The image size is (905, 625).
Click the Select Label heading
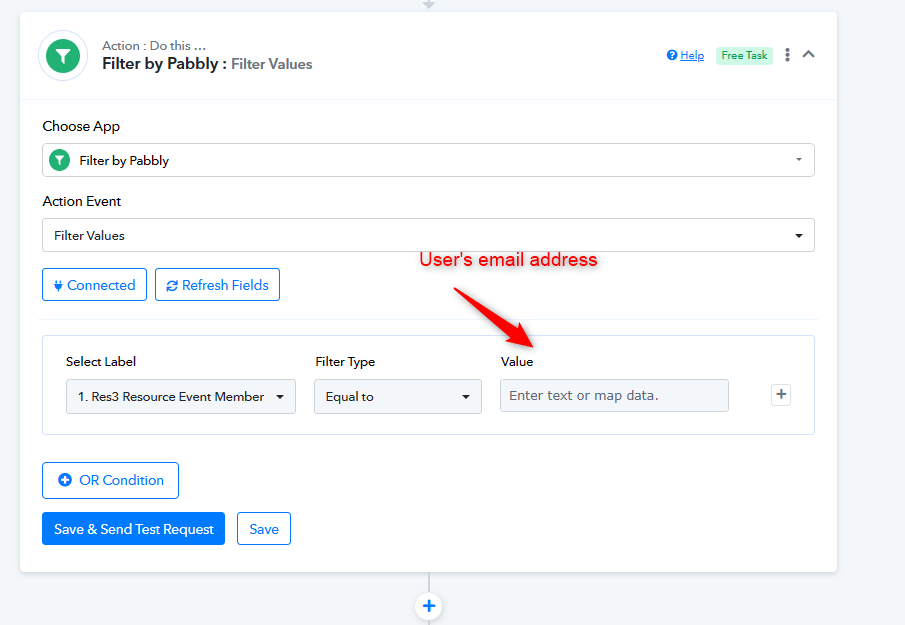pos(101,362)
